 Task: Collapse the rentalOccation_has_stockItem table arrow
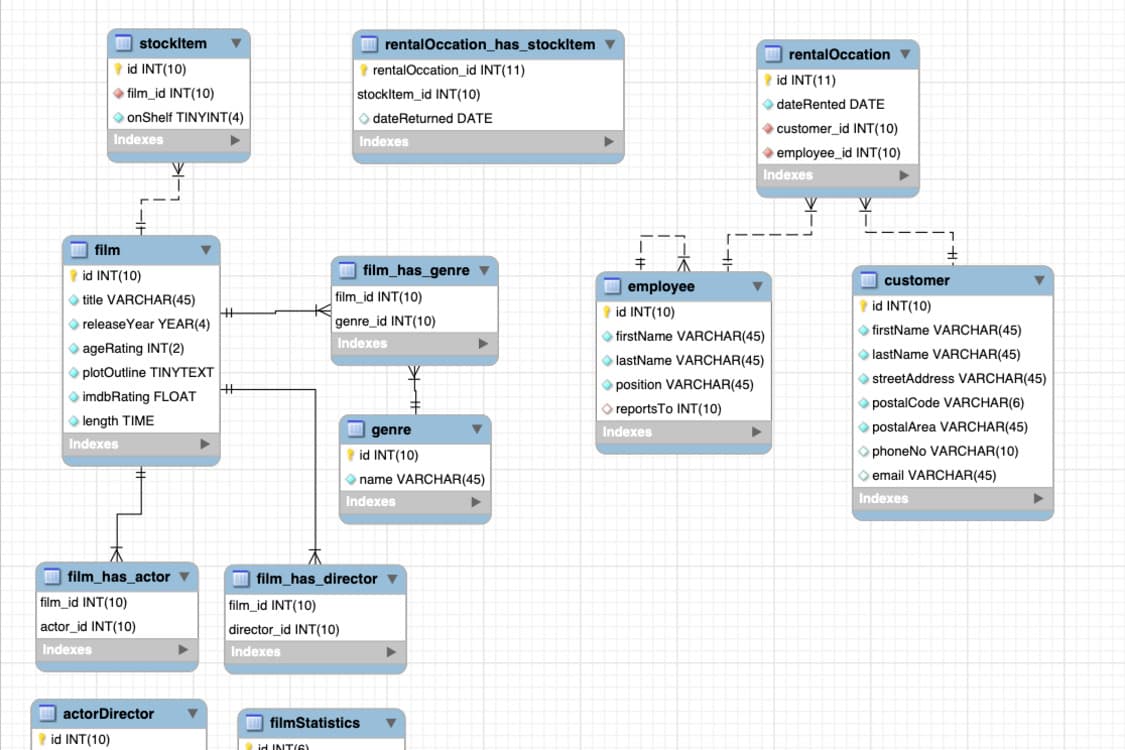(609, 44)
